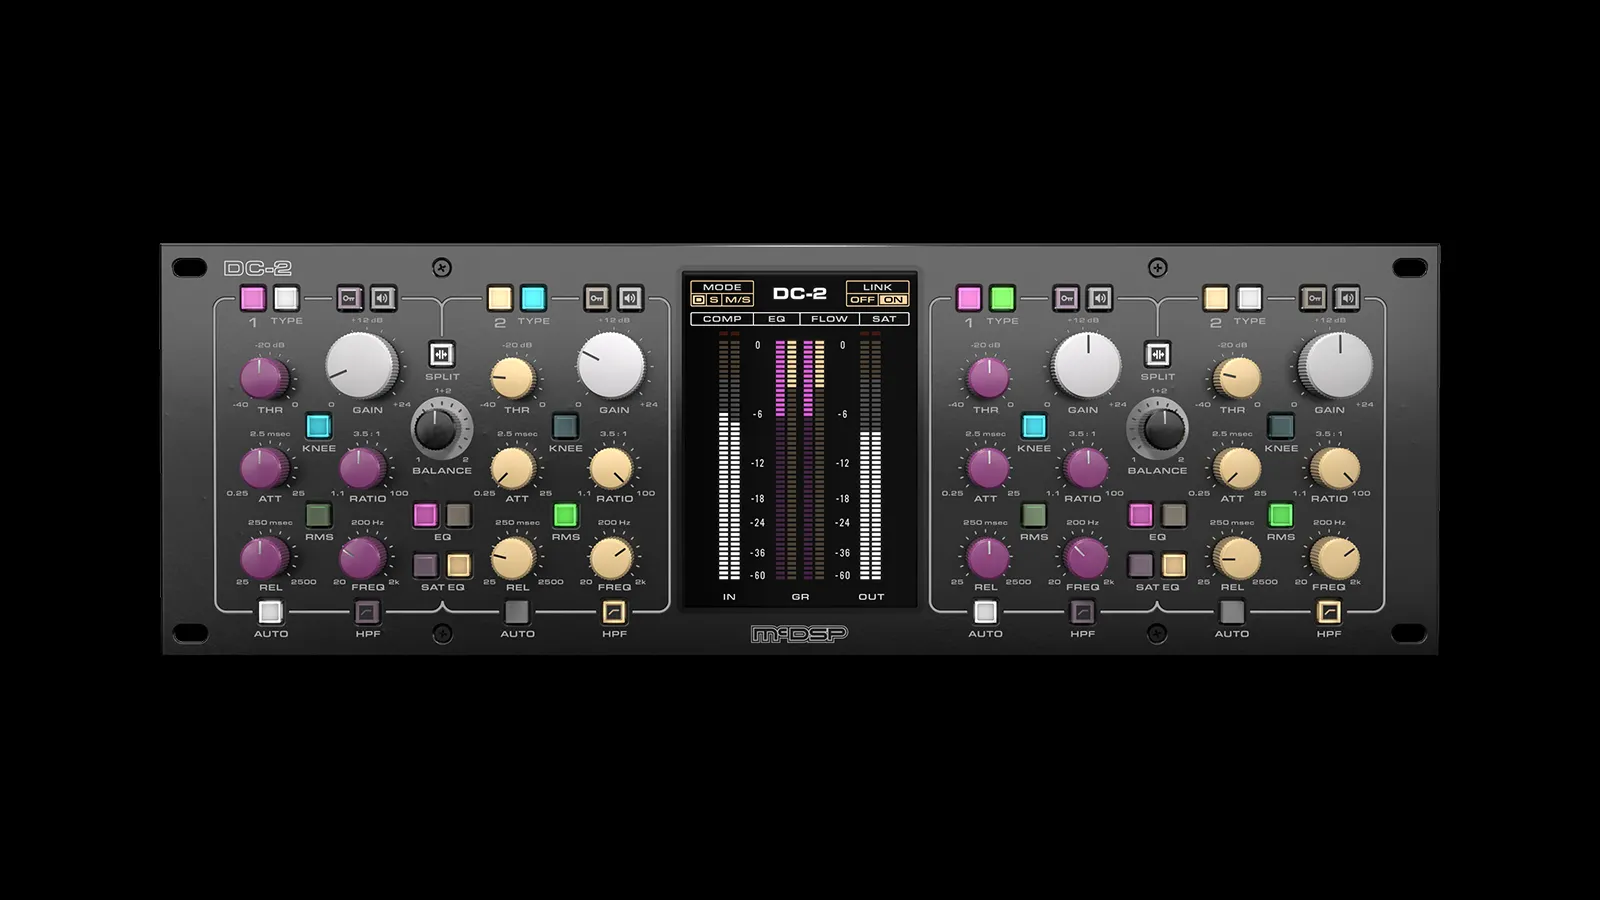
Task: Click the grey EQ button on the left unit
Action: pos(459,515)
